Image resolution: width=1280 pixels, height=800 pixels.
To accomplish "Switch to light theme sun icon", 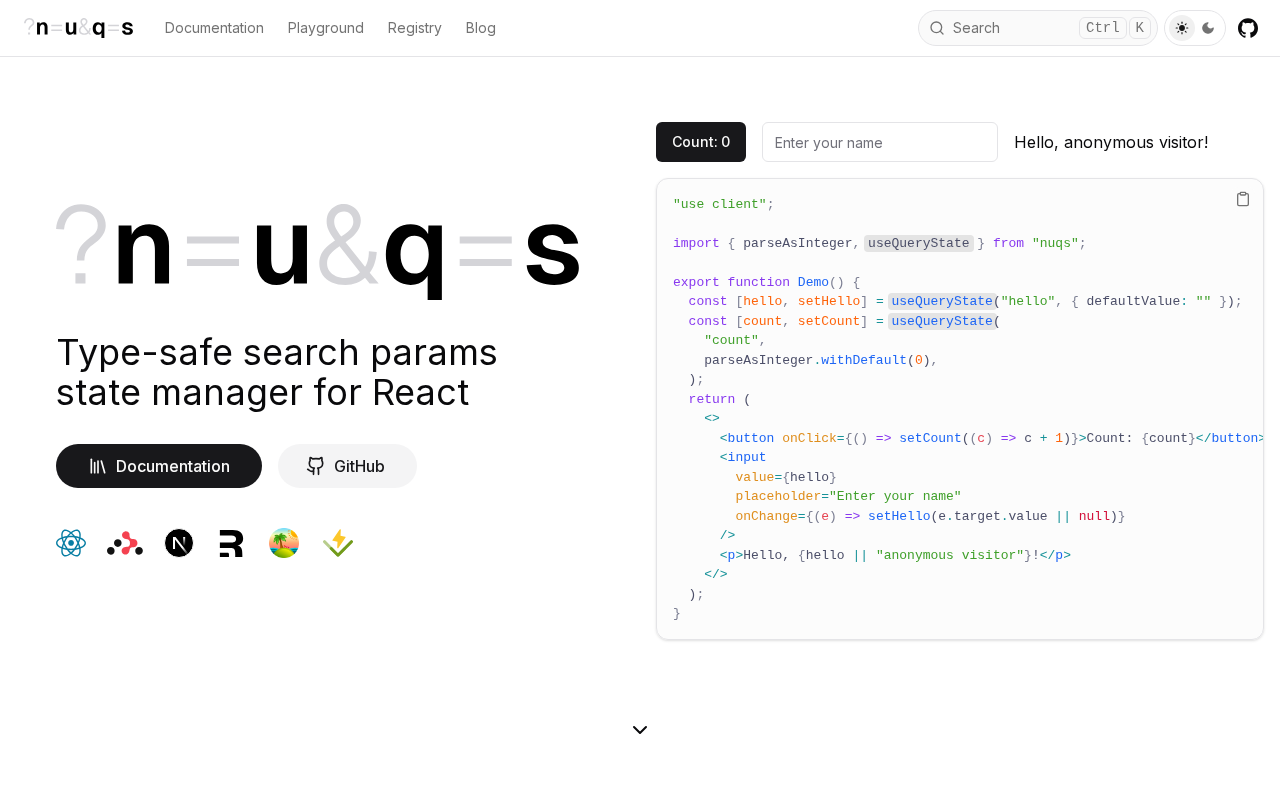I will coord(1182,28).
